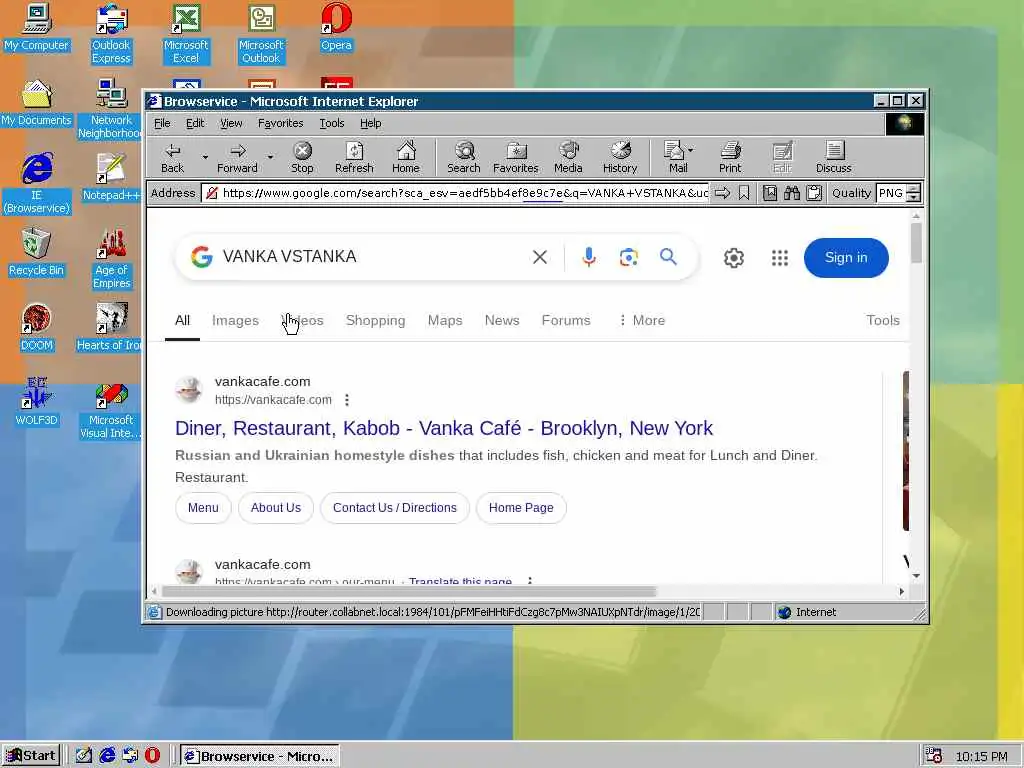The height and width of the screenshot is (768, 1024).
Task: Switch to the Shopping results tab
Action: (376, 321)
